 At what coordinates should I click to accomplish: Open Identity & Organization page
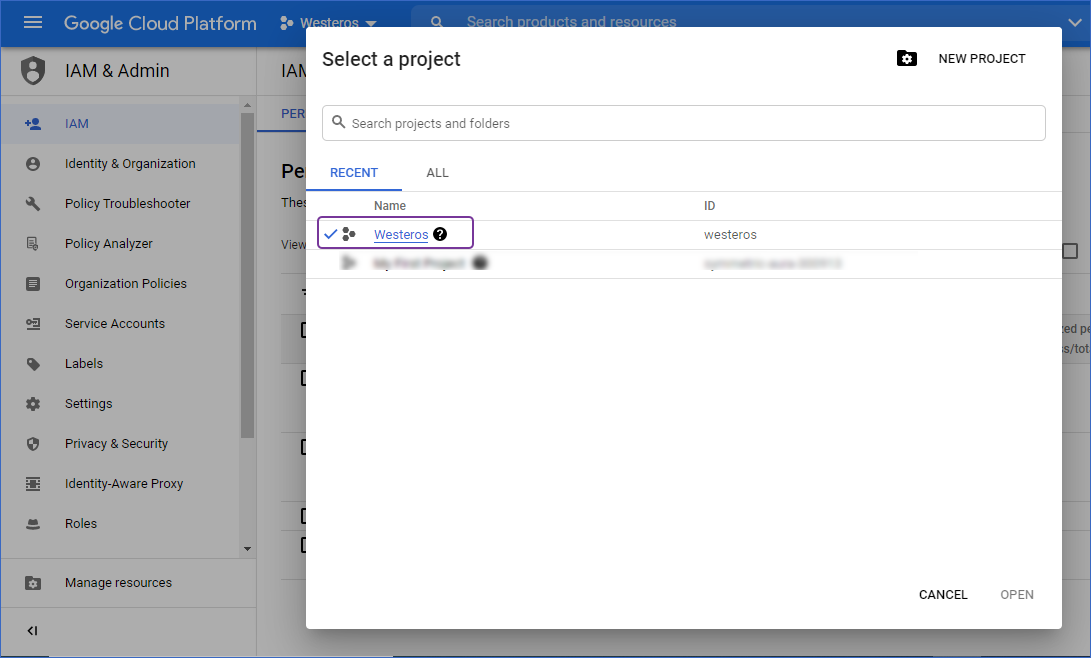tap(130, 163)
